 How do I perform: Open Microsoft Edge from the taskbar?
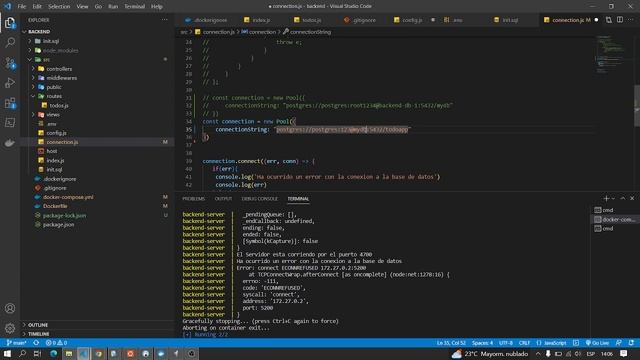pyautogui.click(x=53, y=353)
